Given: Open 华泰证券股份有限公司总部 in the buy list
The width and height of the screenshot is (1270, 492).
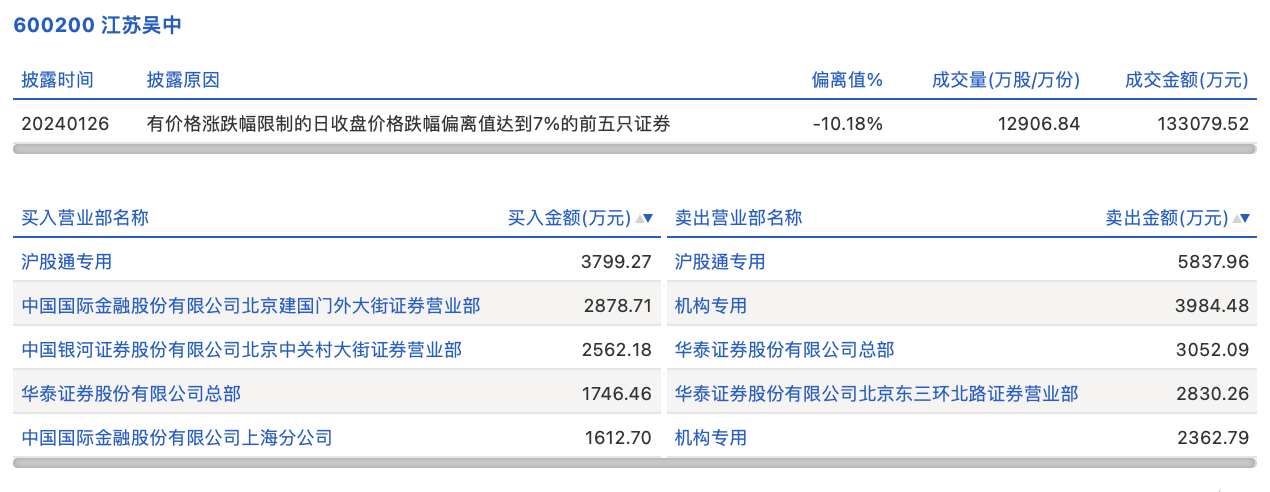Looking at the screenshot, I should pyautogui.click(x=131, y=394).
